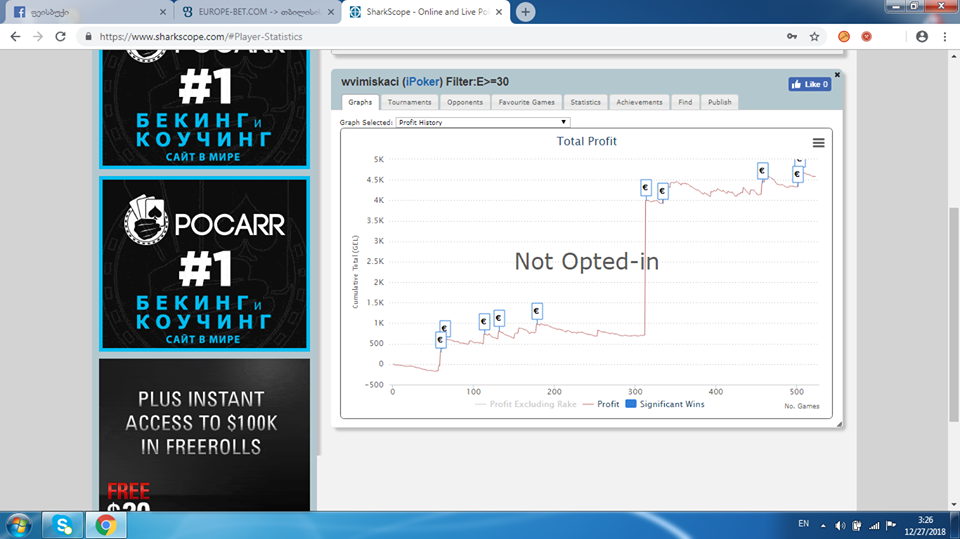Image resolution: width=960 pixels, height=539 pixels.
Task: Open the Opponents tab
Action: click(x=465, y=102)
